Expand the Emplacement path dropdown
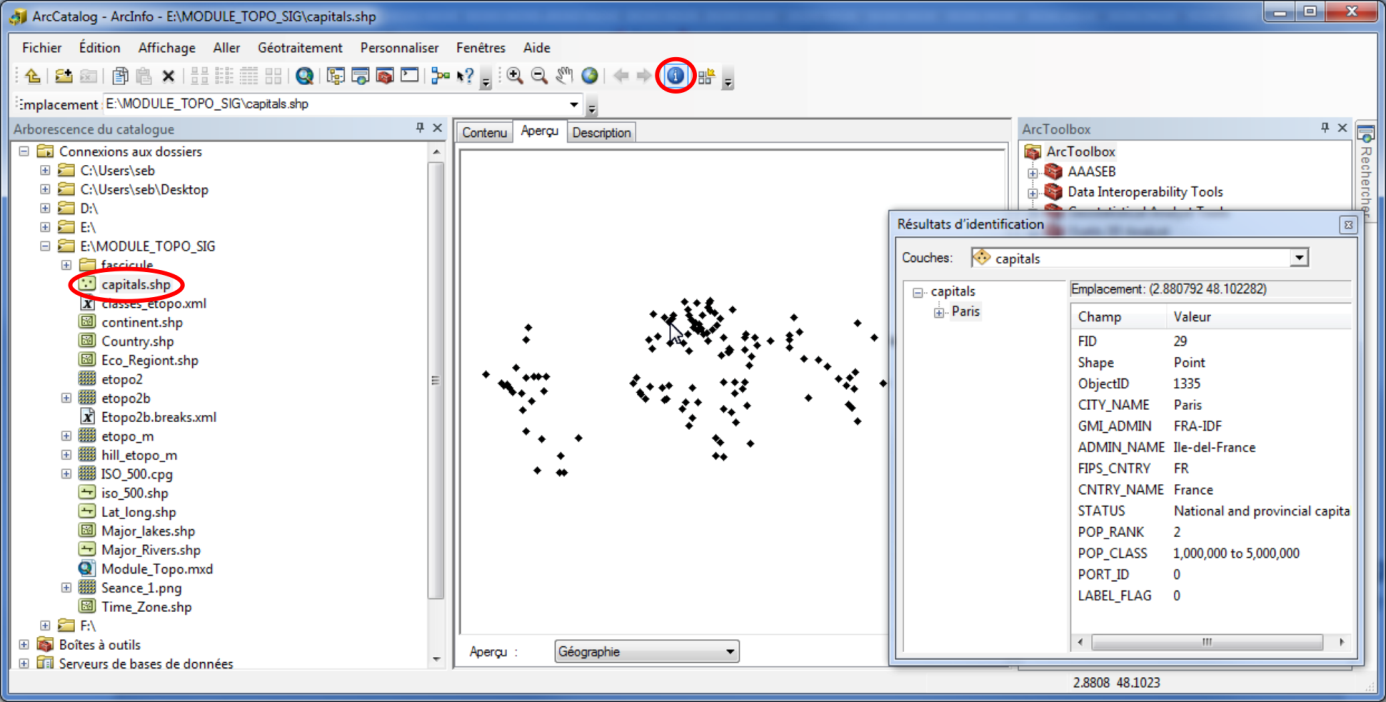This screenshot has width=1386, height=702. (574, 104)
